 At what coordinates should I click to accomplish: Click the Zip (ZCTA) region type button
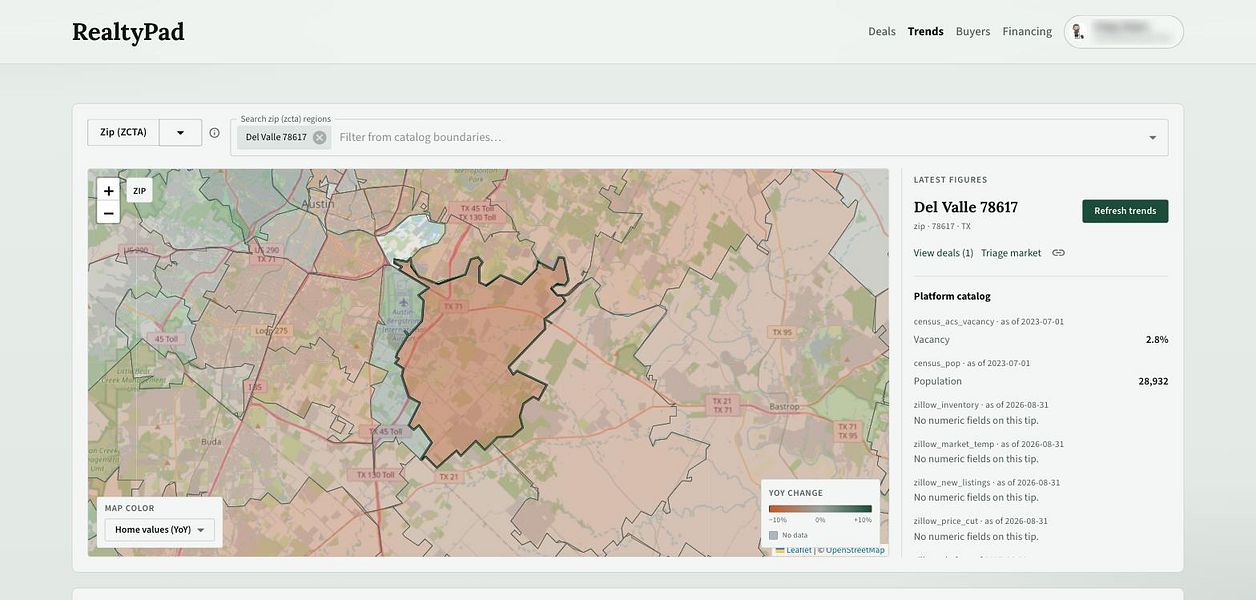[123, 133]
